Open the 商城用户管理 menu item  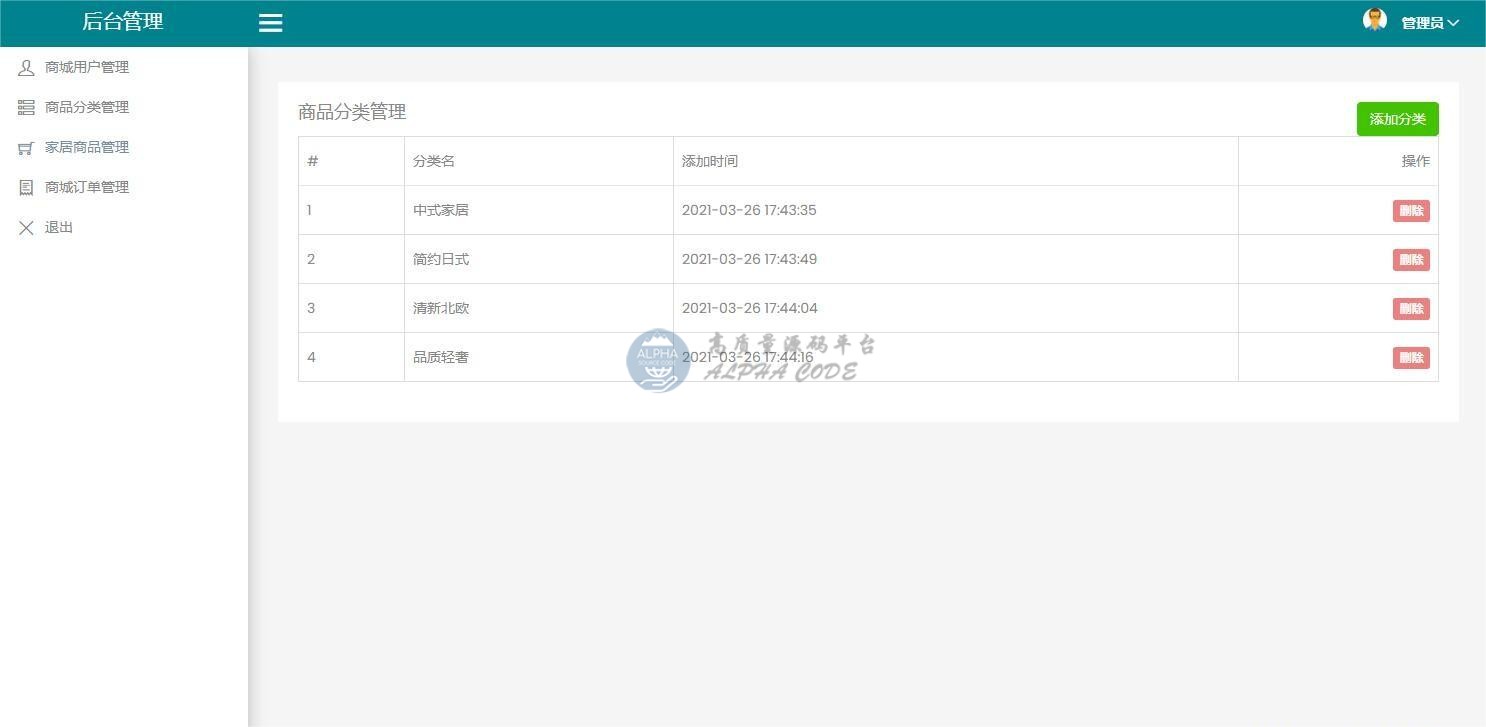click(x=87, y=67)
